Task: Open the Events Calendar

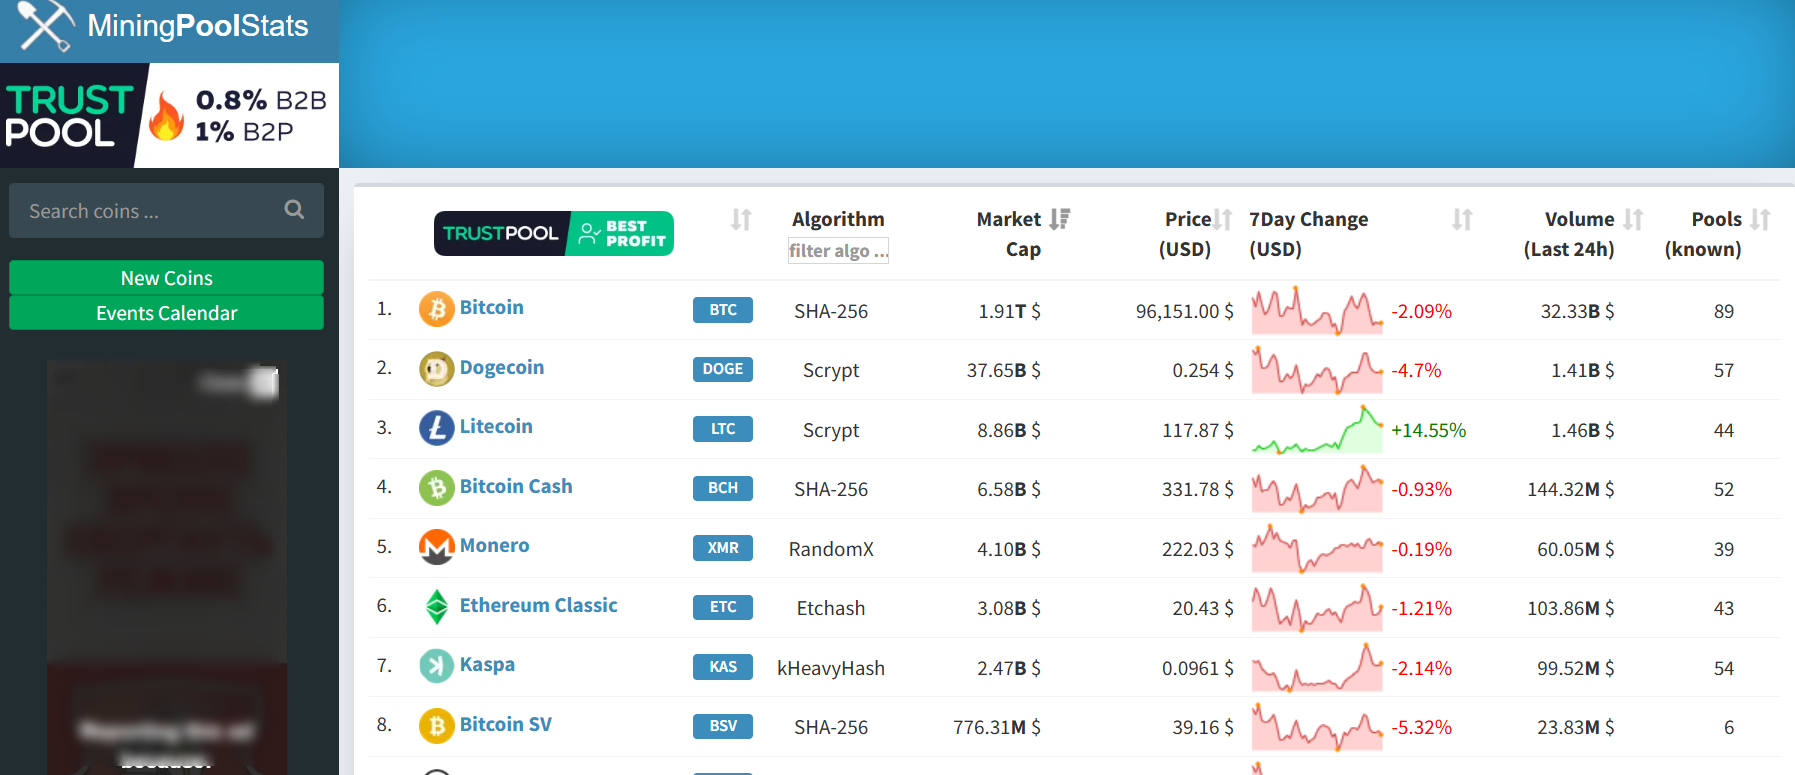Action: click(166, 313)
